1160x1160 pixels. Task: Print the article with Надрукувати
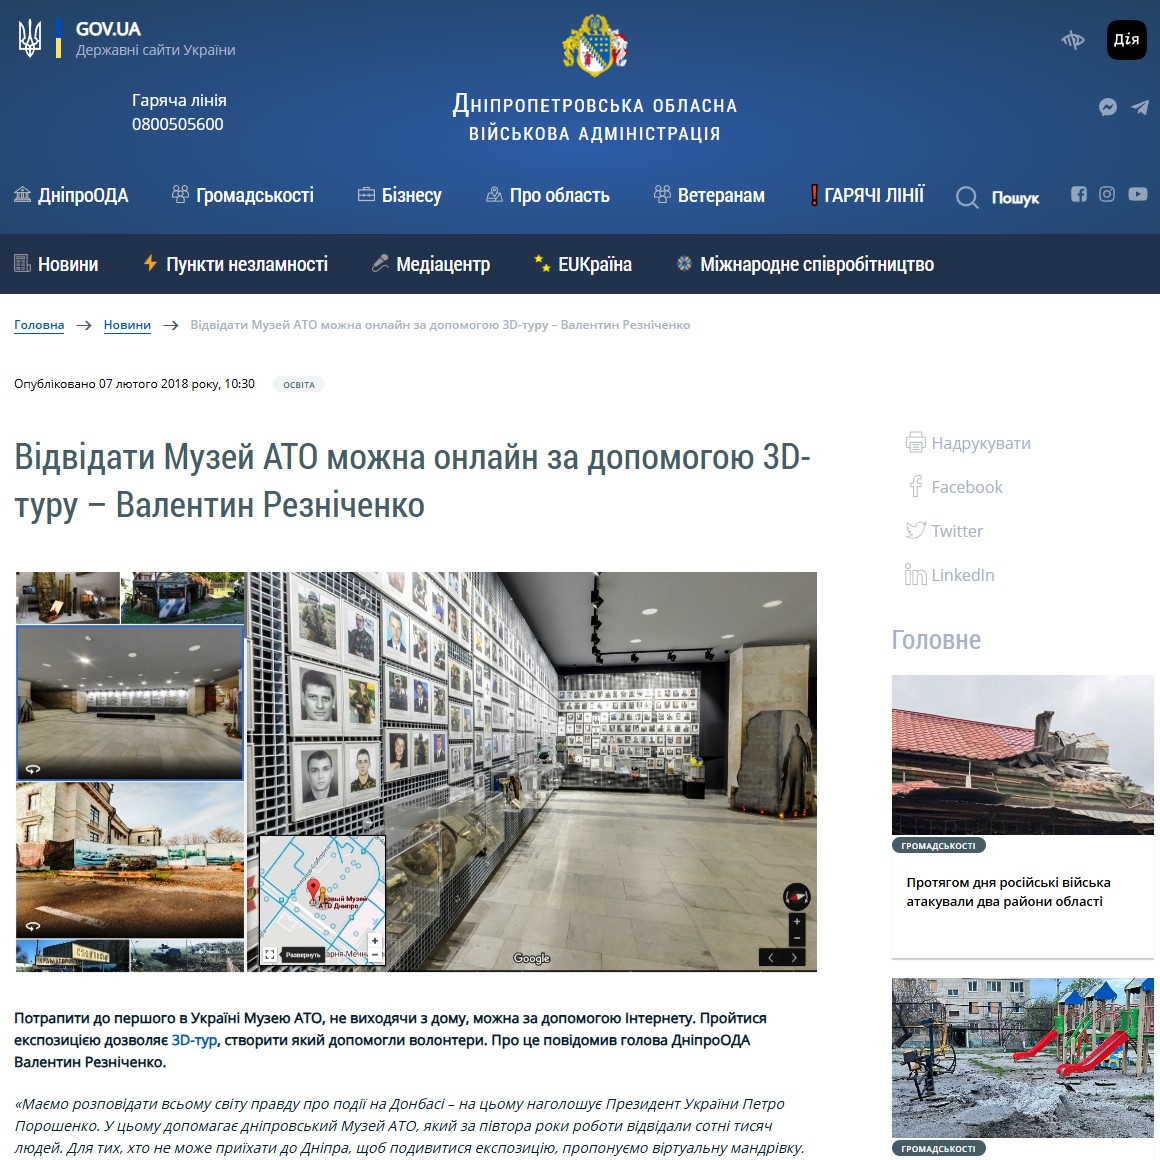tap(968, 443)
